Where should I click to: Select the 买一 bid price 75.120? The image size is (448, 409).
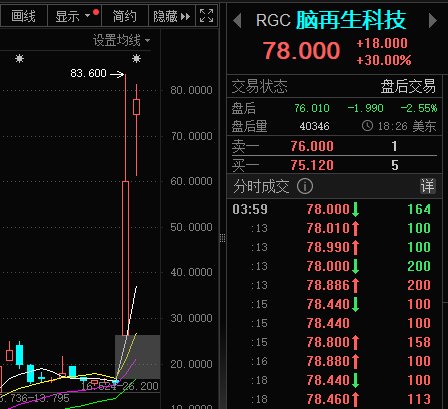click(x=312, y=165)
